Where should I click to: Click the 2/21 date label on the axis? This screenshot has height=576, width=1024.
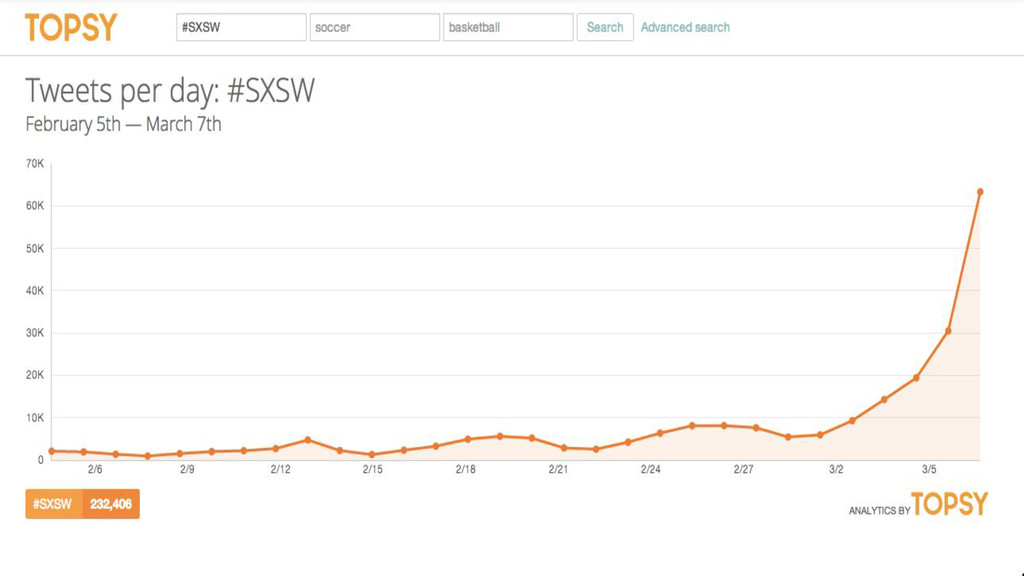pyautogui.click(x=558, y=470)
